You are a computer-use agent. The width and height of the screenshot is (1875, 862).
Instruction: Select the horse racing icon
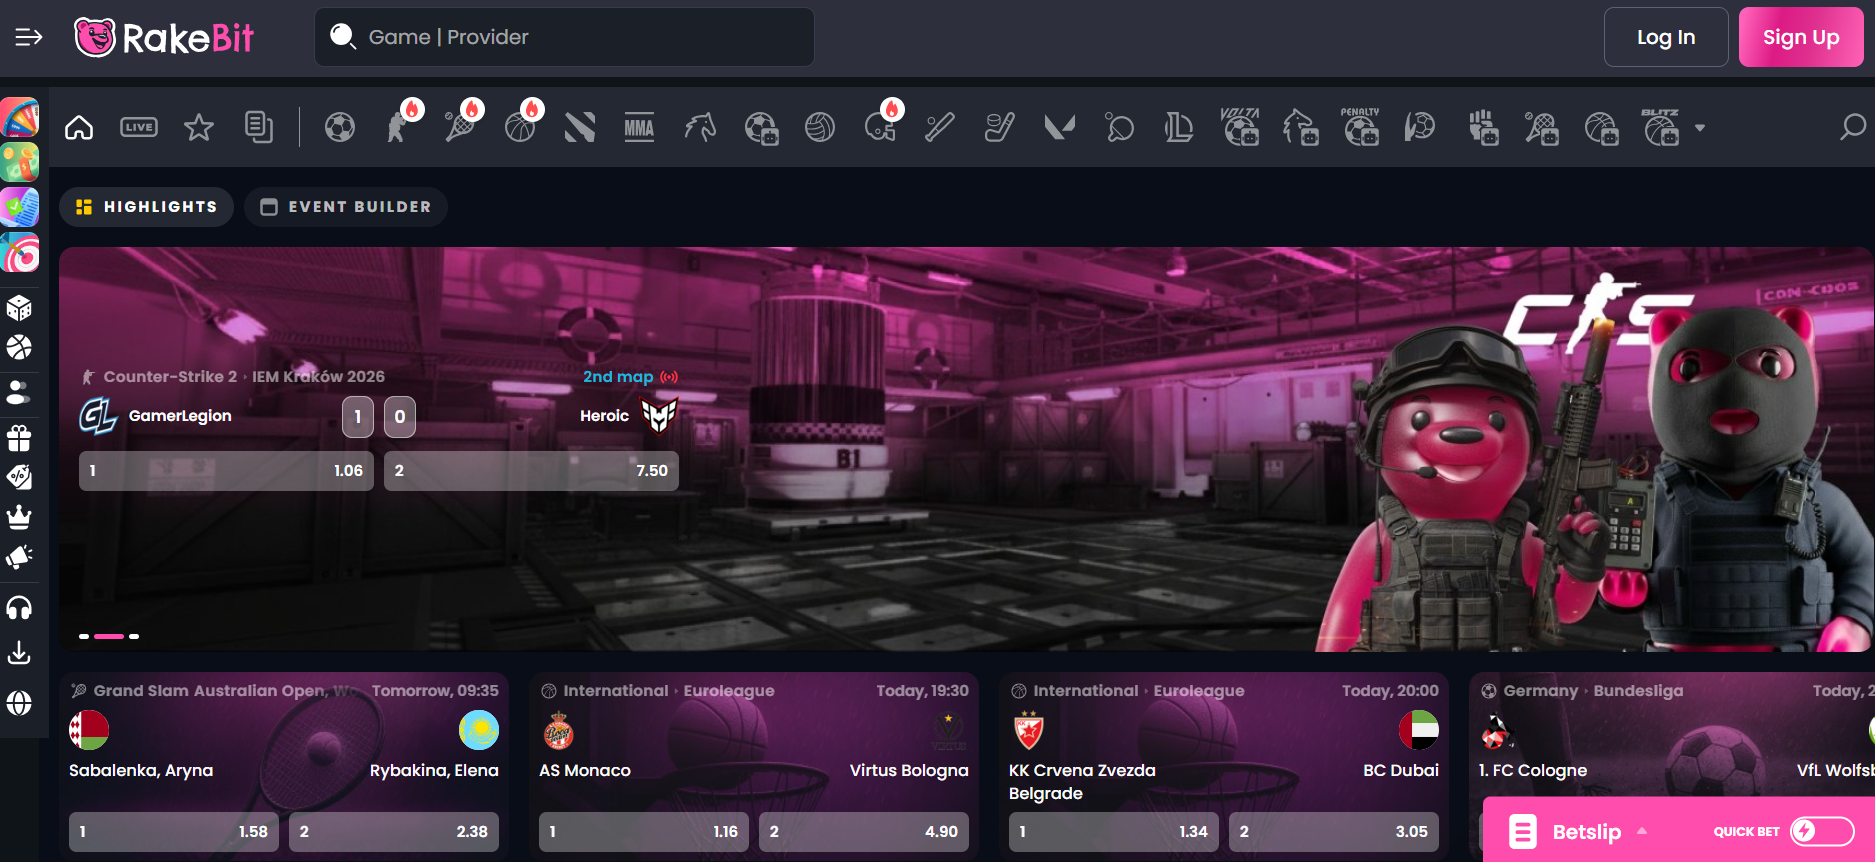(700, 128)
